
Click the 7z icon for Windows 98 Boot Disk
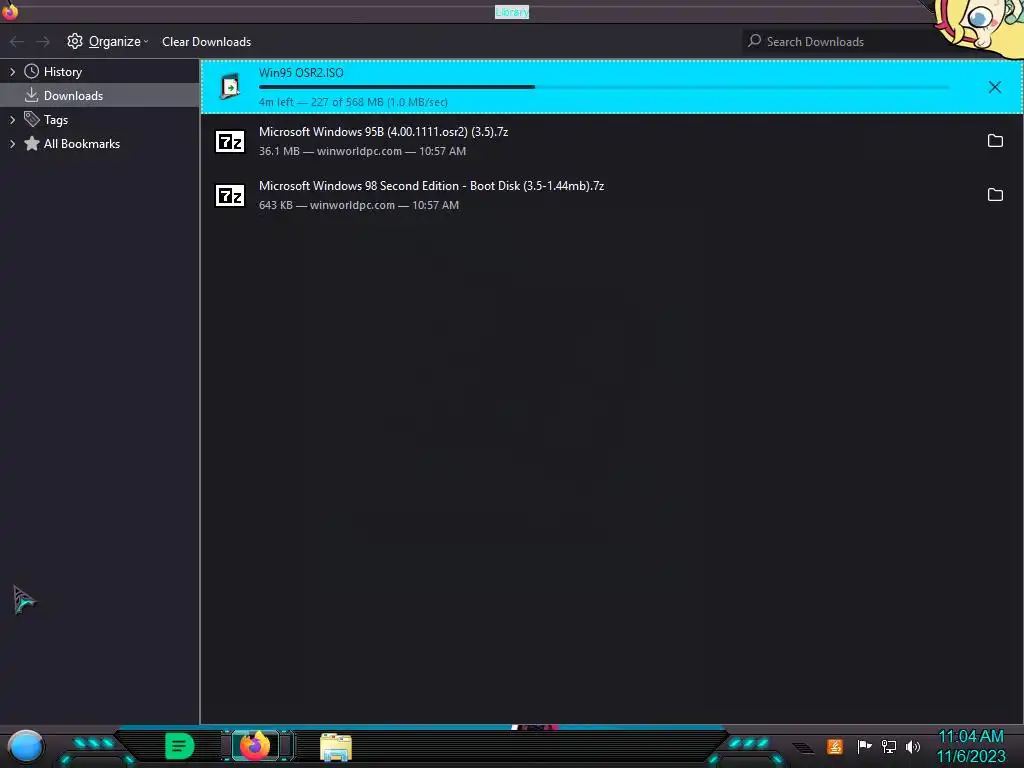tap(230, 195)
